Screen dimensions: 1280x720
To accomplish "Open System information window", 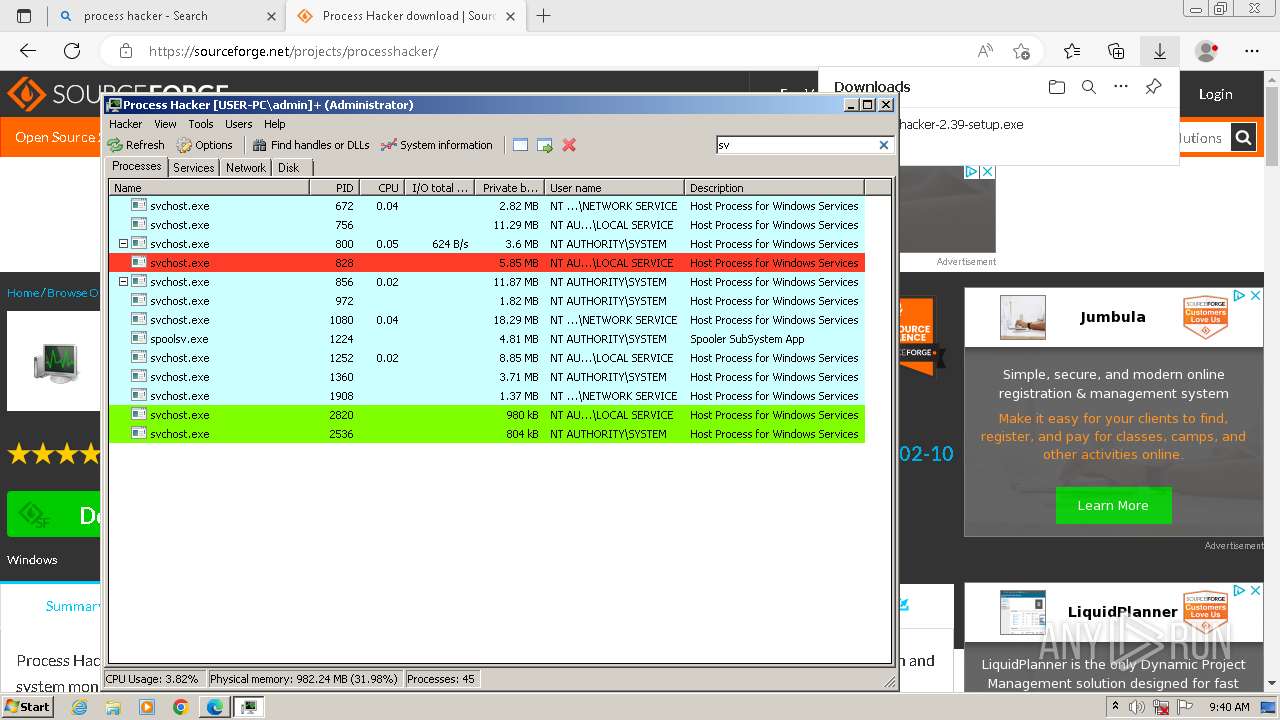I will tap(437, 145).
